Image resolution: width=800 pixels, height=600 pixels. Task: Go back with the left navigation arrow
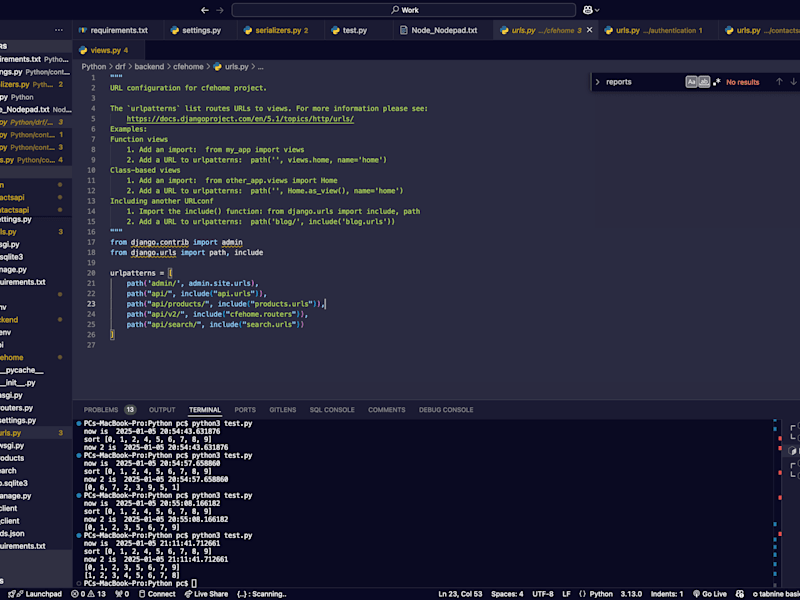click(x=205, y=10)
